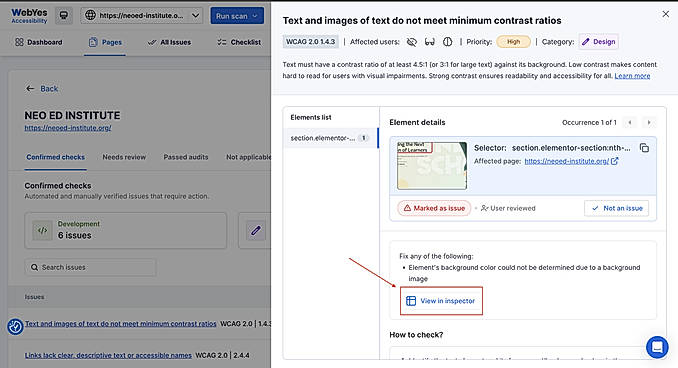Click View in inspector
This screenshot has width=678, height=368.
pyautogui.click(x=441, y=301)
